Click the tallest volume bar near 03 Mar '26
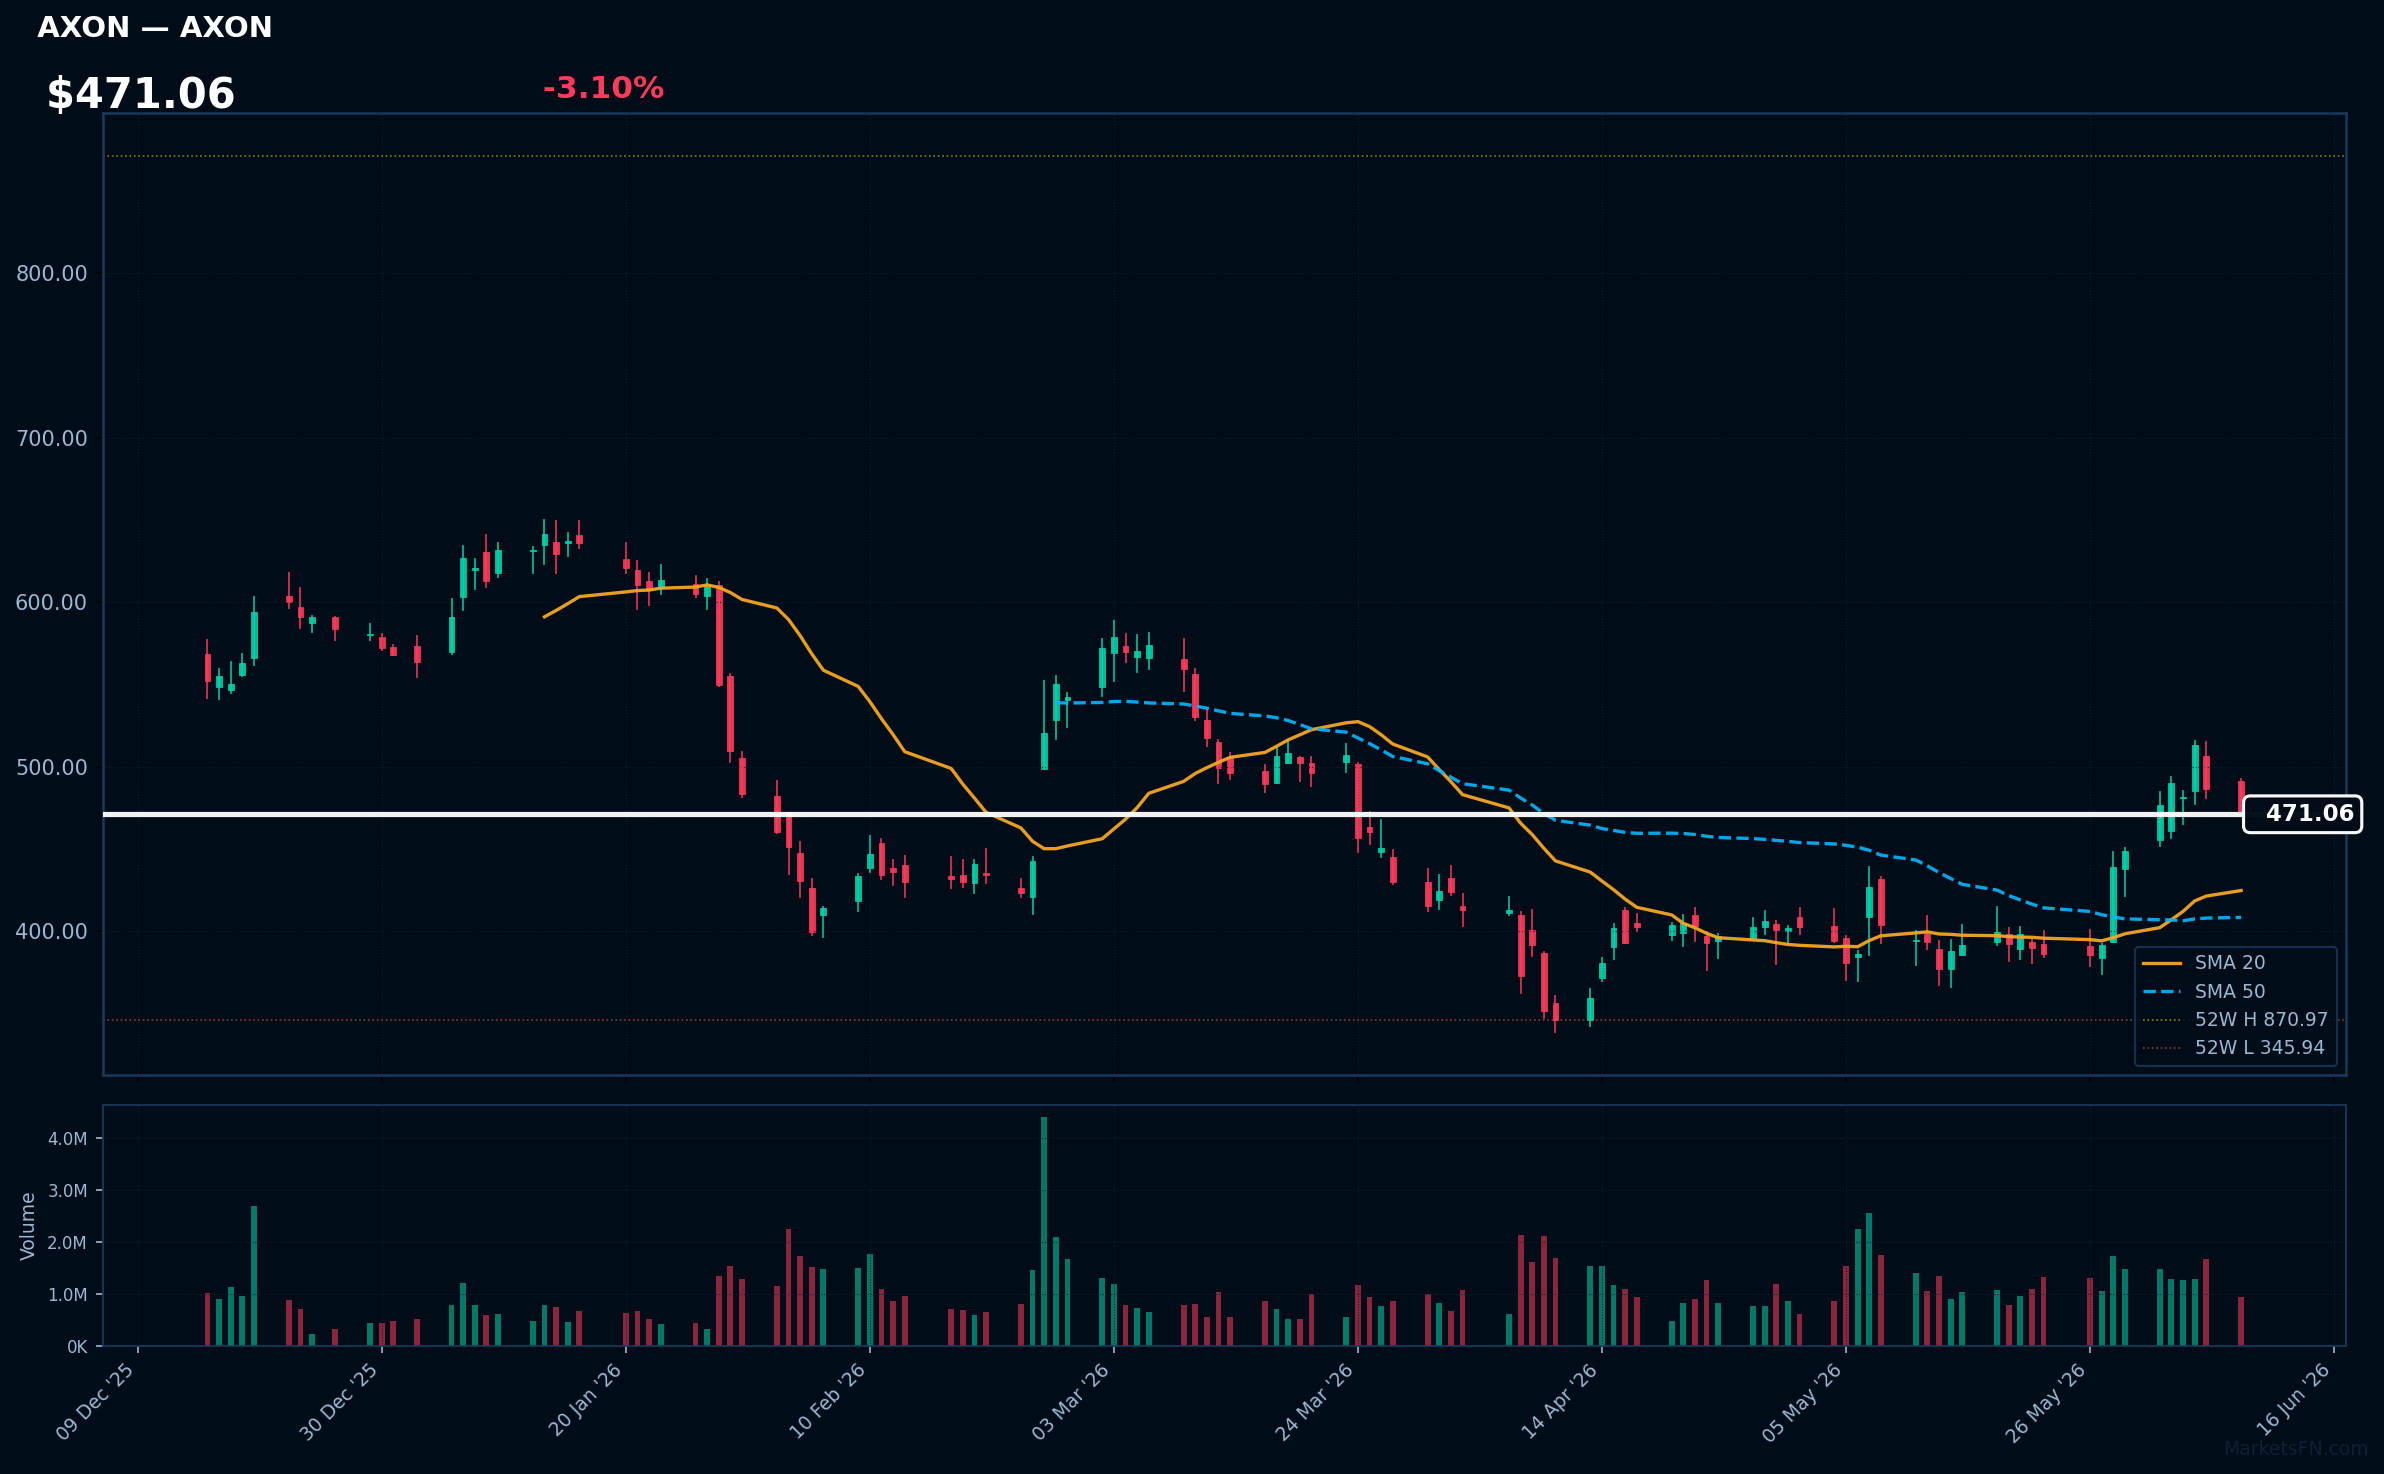2384x1474 pixels. pyautogui.click(x=1044, y=1231)
